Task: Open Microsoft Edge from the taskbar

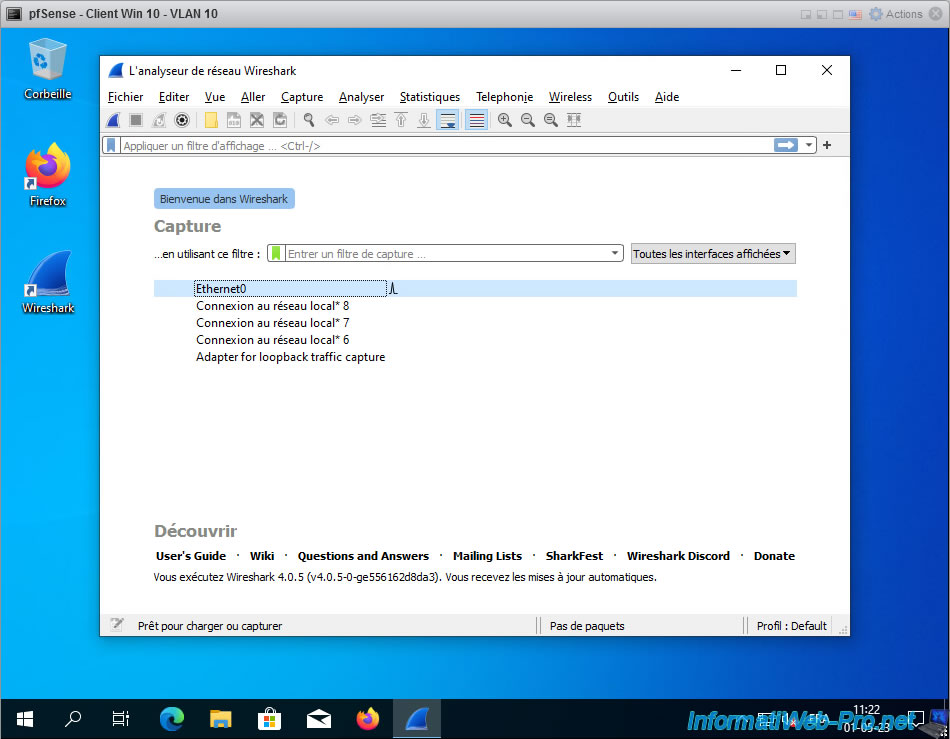Action: [172, 719]
